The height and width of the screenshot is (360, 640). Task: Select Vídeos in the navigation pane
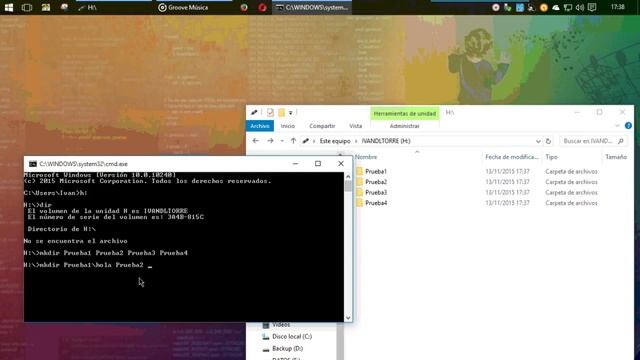[281, 325]
